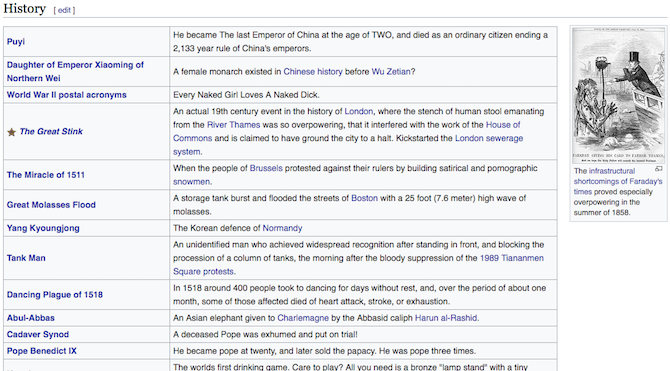Open the Puyi article link
The width and height of the screenshot is (670, 371).
click(x=16, y=41)
